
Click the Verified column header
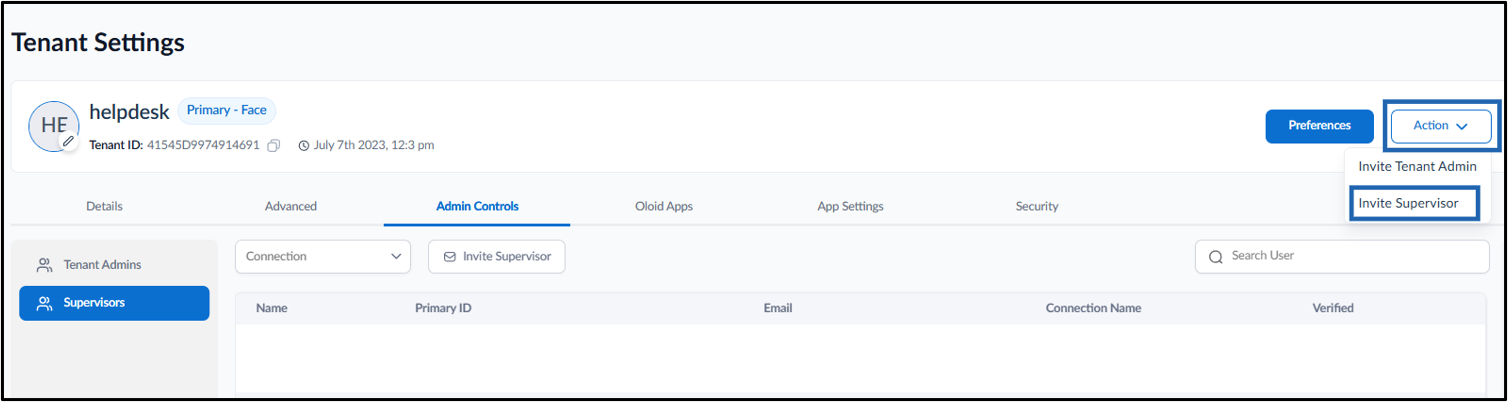tap(1333, 308)
